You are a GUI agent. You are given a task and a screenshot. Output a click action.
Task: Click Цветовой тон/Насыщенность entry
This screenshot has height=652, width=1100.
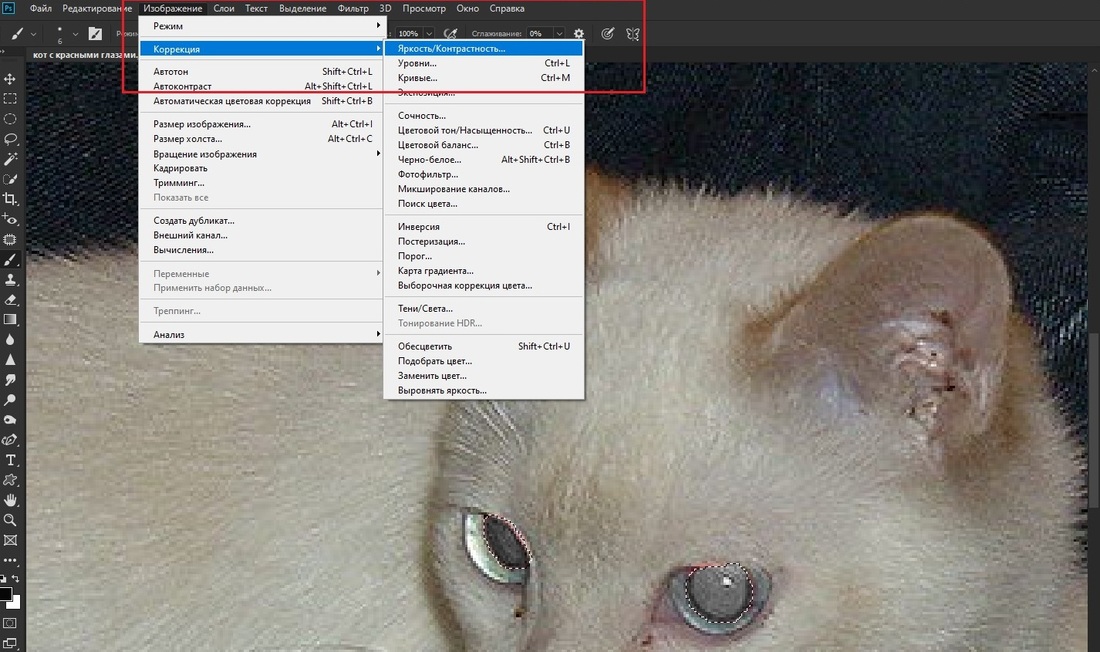click(x=465, y=130)
